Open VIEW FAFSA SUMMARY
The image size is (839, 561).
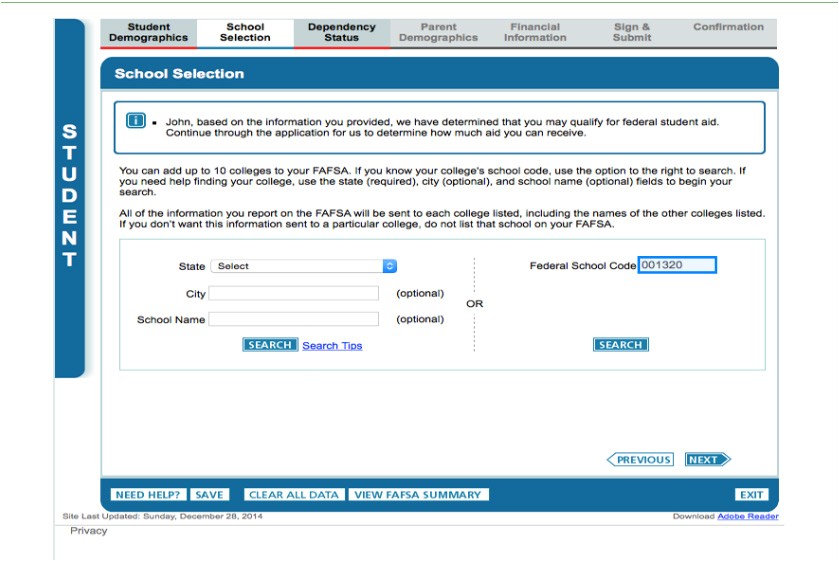[418, 495]
